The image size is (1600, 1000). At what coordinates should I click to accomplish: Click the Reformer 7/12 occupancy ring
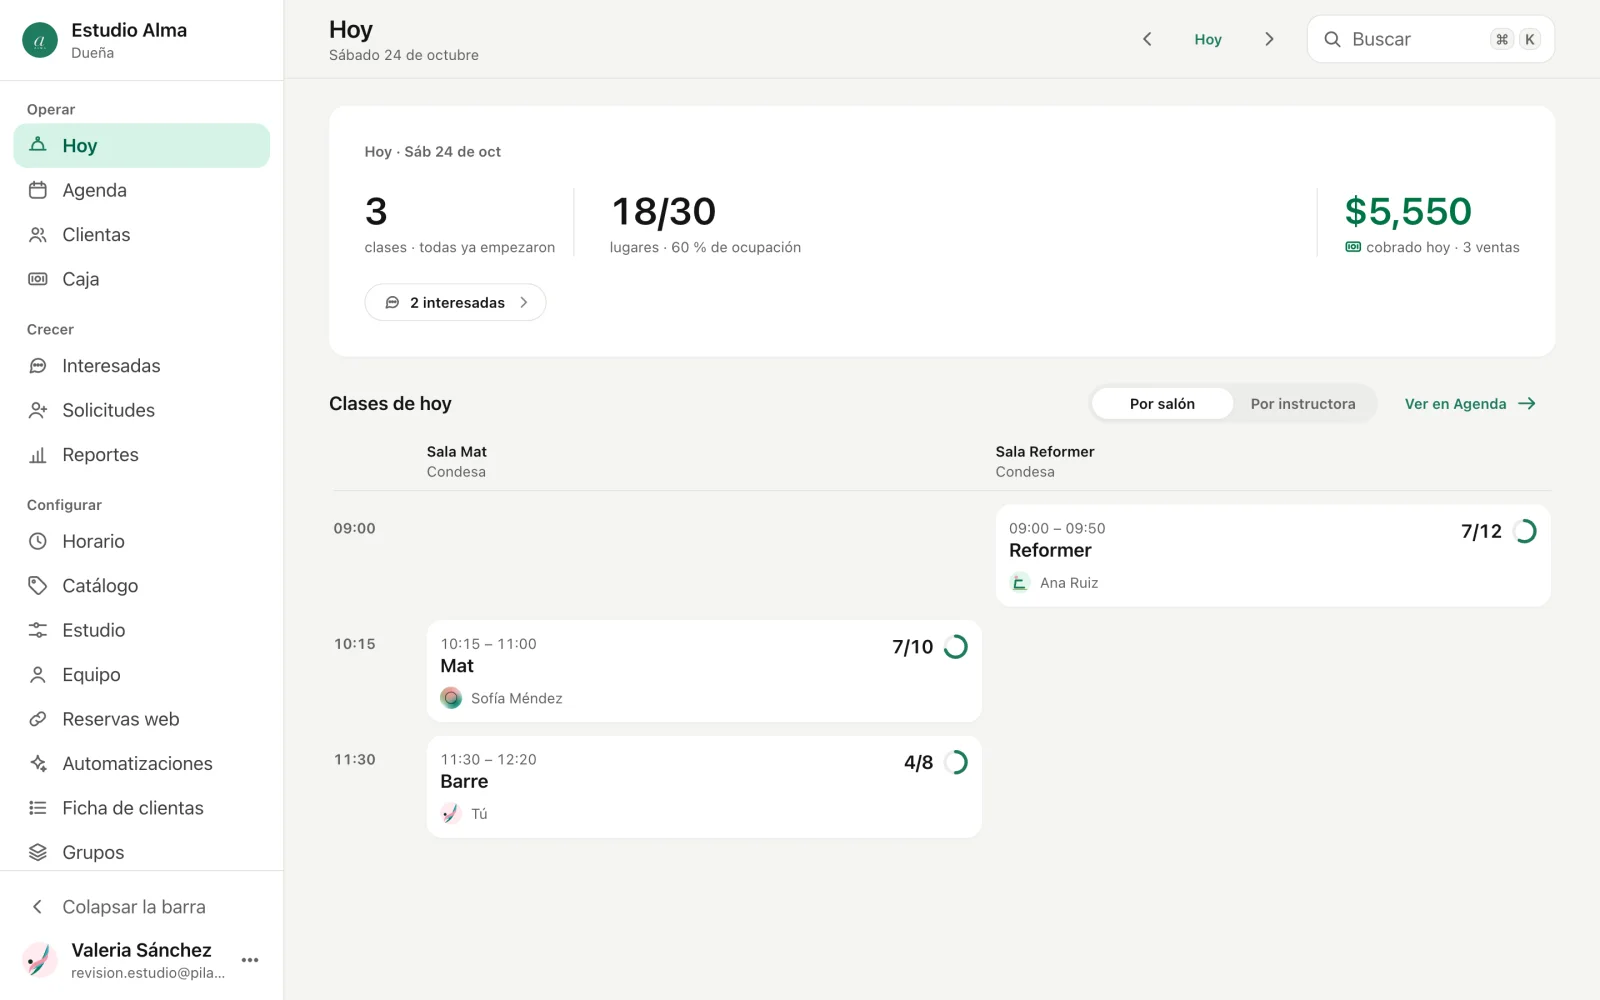click(1525, 531)
